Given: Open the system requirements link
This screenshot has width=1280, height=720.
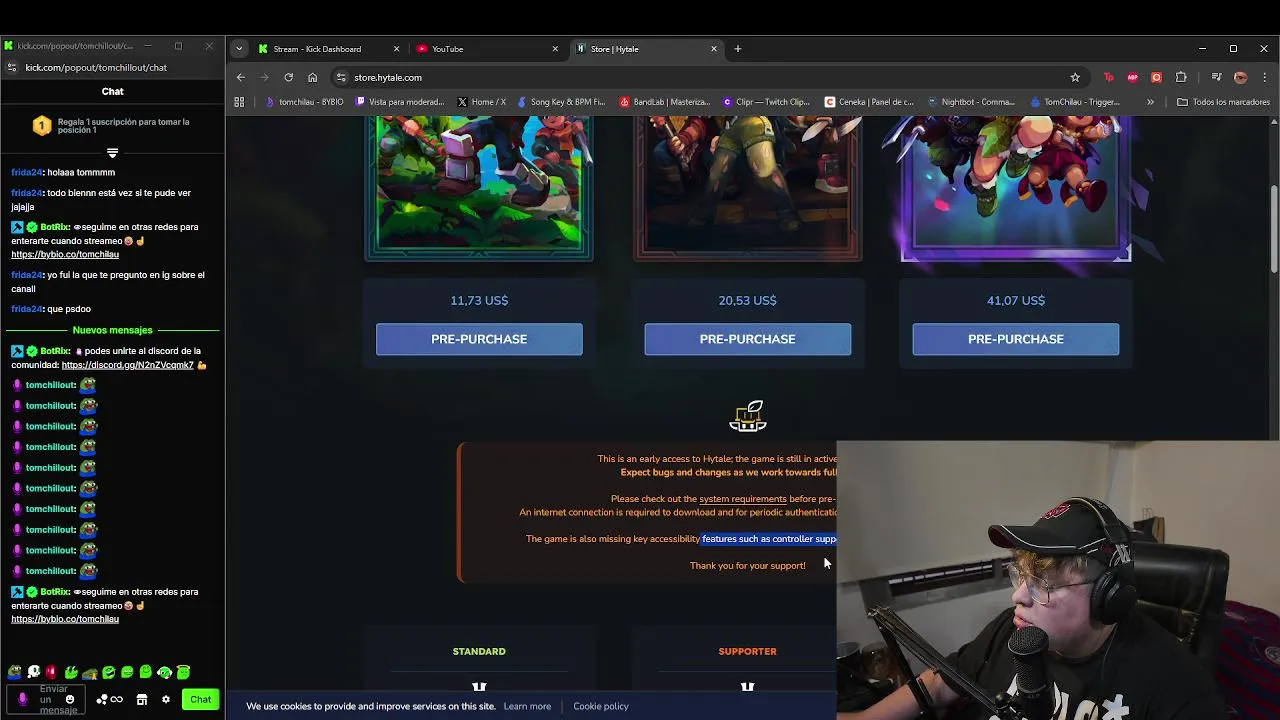Looking at the screenshot, I should coord(743,499).
